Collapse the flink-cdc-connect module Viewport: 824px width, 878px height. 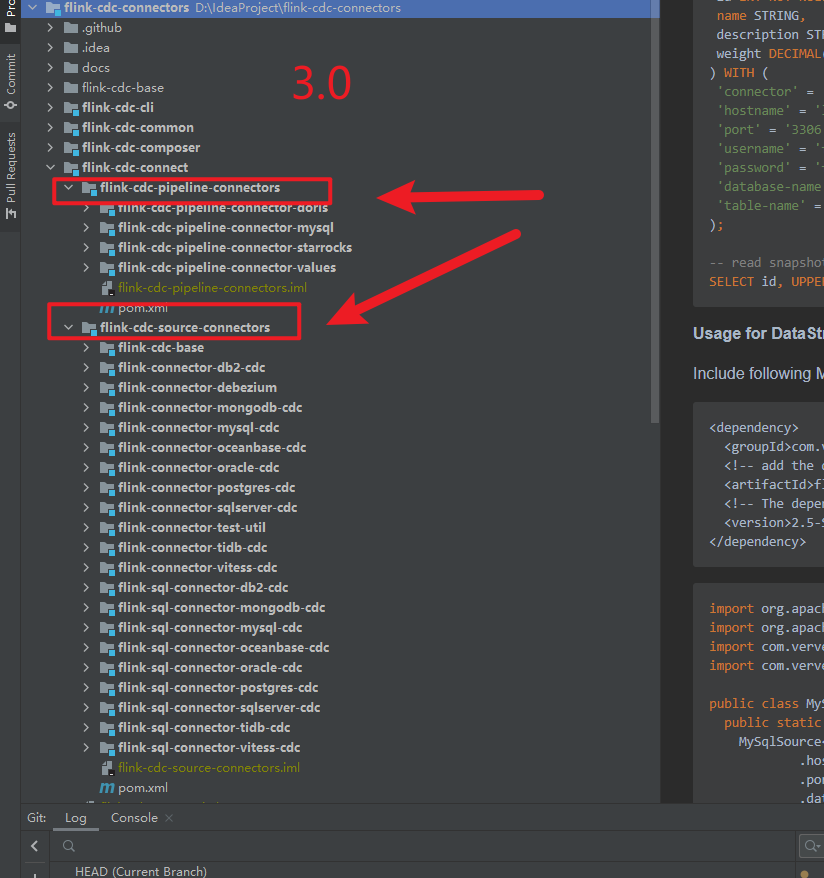(x=50, y=167)
